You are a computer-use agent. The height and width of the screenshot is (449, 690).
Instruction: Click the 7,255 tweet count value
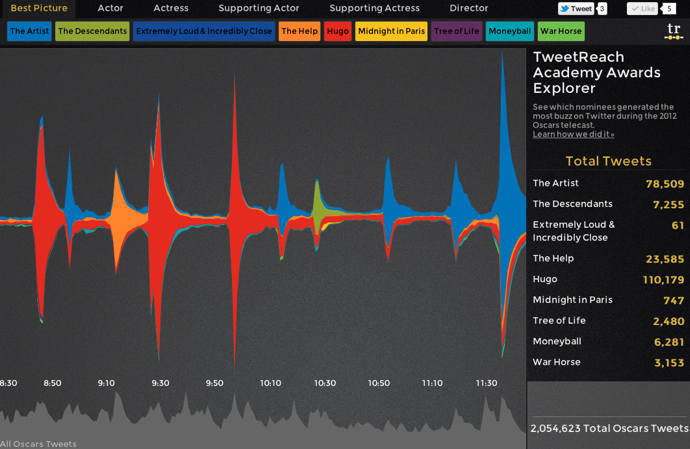[x=668, y=204]
